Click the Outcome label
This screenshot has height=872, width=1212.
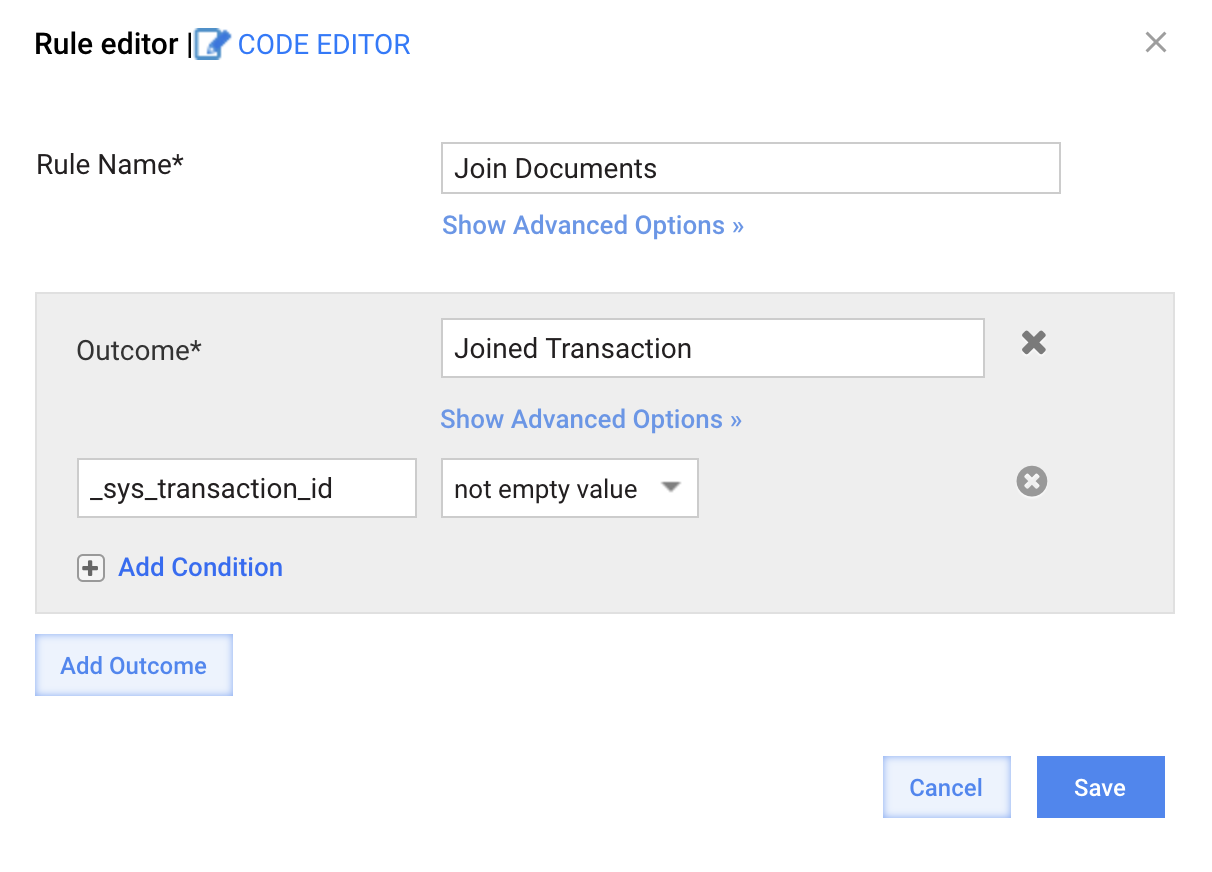139,351
